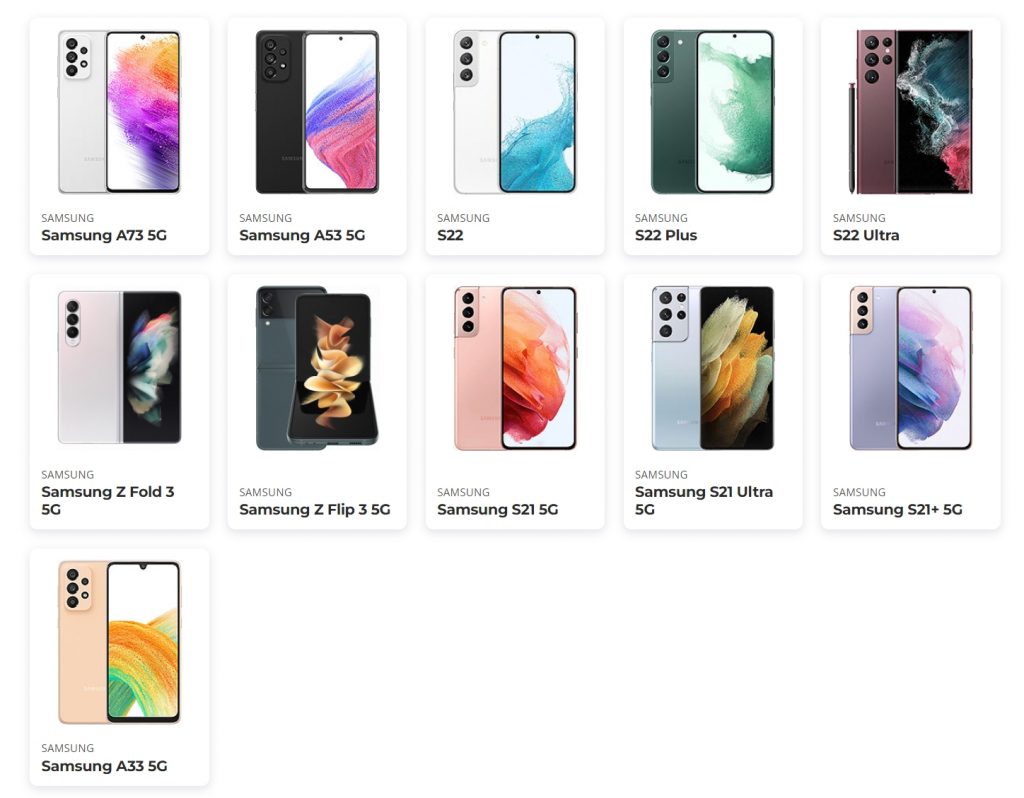Image resolution: width=1024 pixels, height=798 pixels.
Task: Open the S22 Ultra product name link
Action: (x=865, y=235)
